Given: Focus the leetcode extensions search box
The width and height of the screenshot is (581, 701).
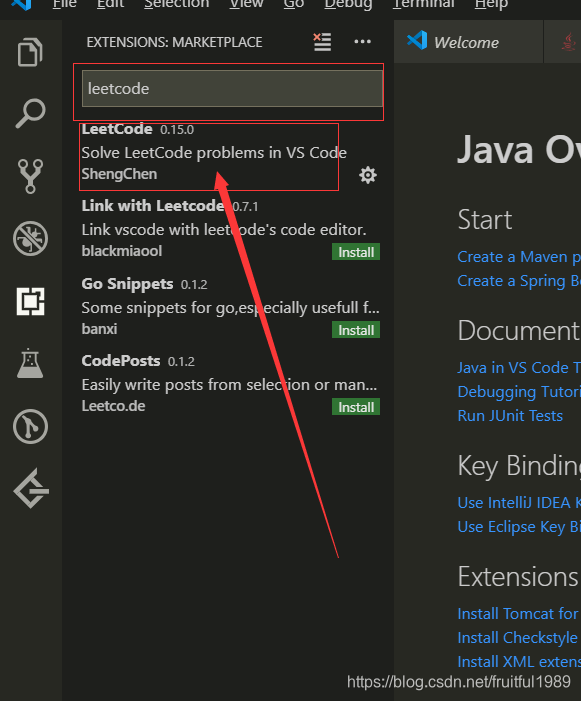Looking at the screenshot, I should [x=232, y=89].
